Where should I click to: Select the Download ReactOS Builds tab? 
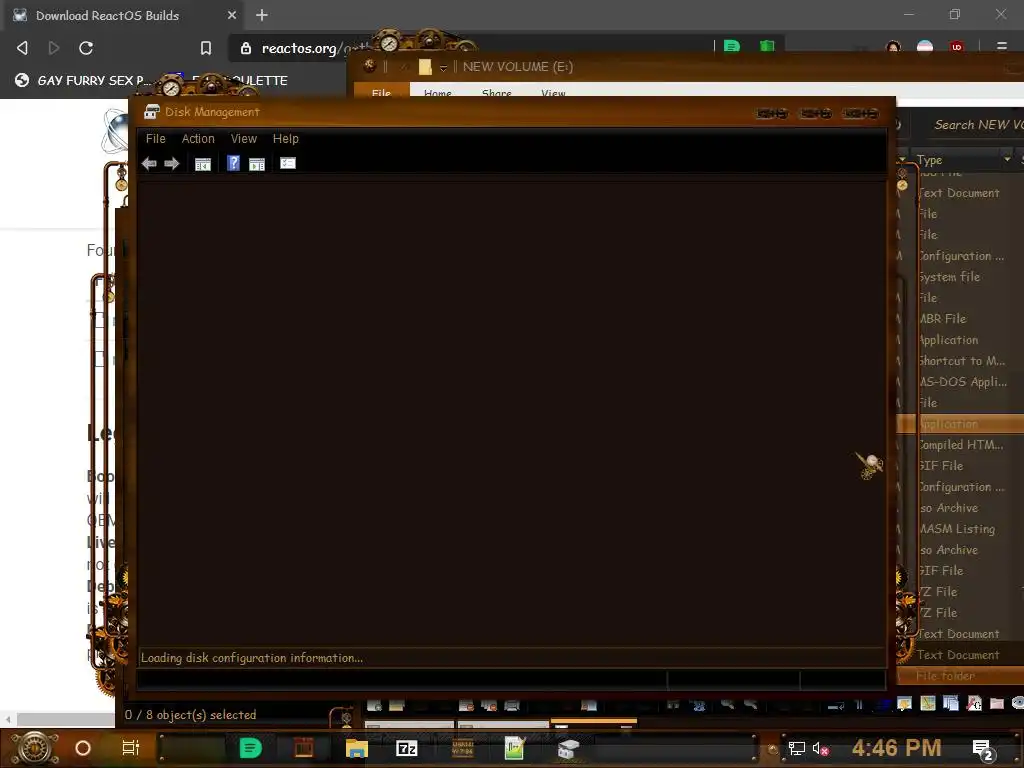tap(124, 15)
